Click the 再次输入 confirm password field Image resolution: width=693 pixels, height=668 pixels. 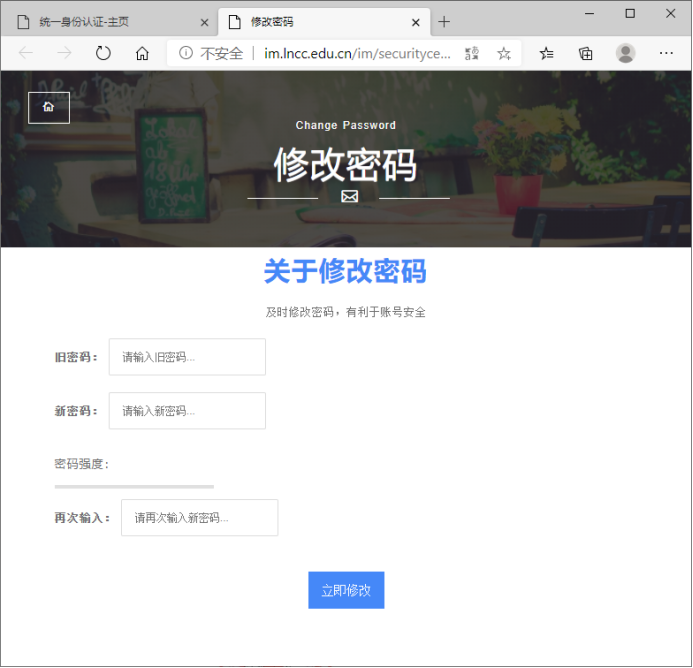tap(199, 518)
